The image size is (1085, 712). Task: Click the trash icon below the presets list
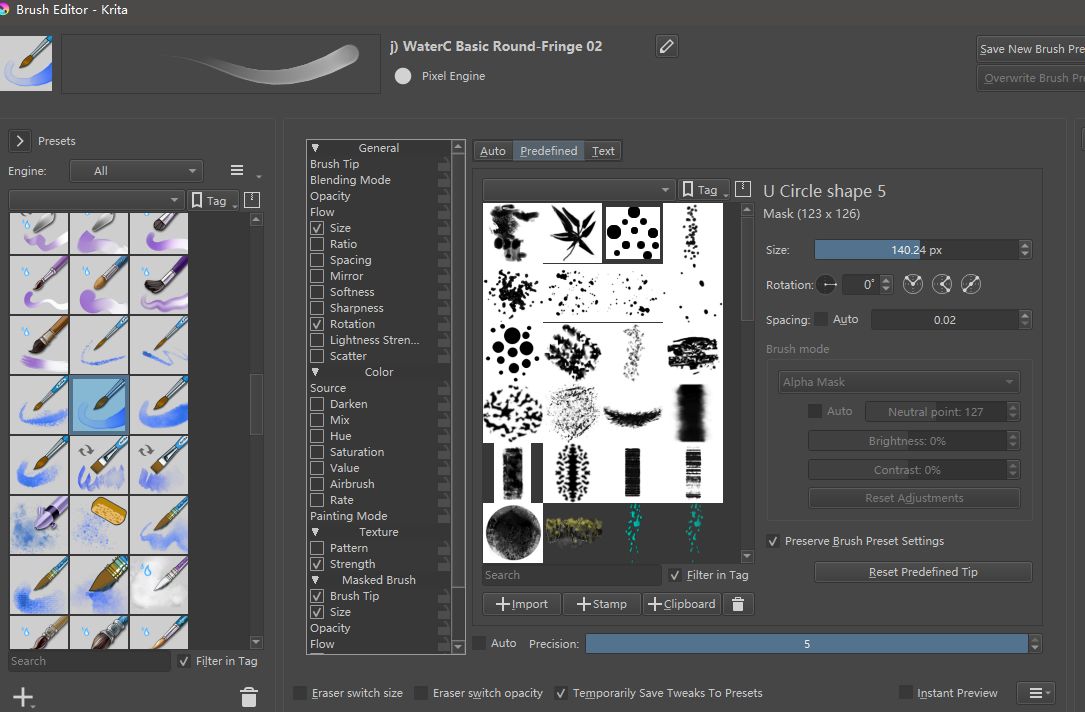click(249, 696)
